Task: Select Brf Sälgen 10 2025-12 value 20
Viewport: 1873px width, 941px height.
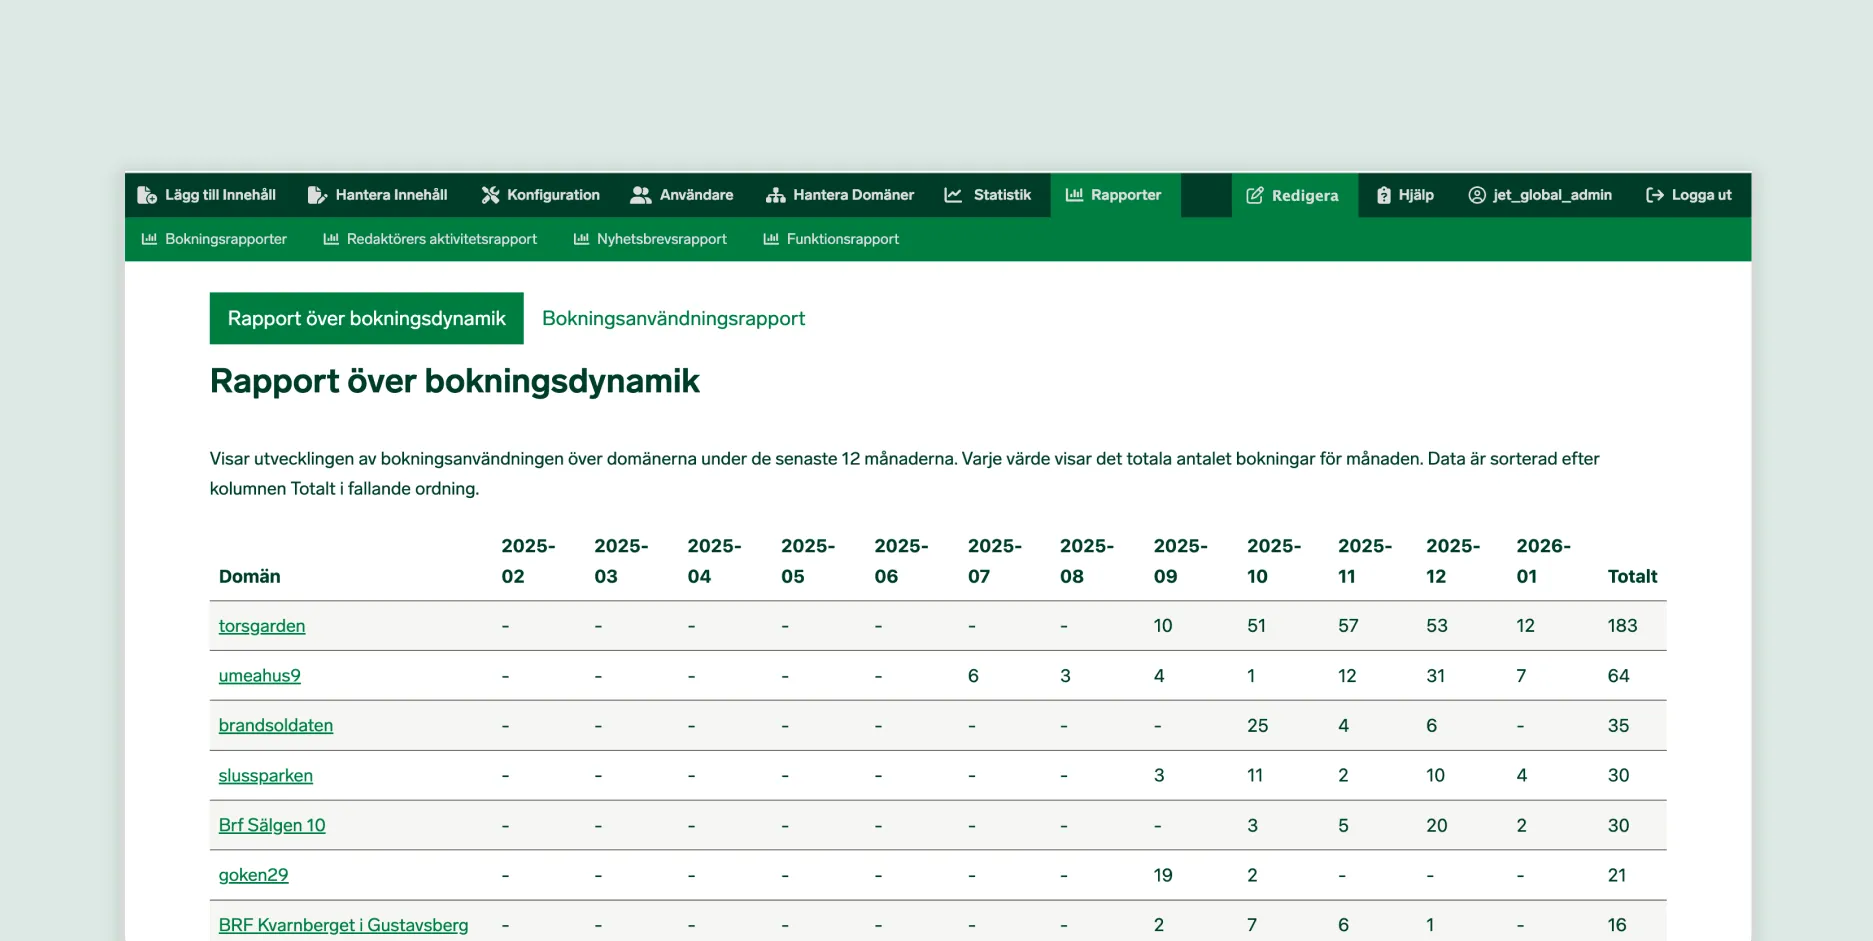Action: point(1436,826)
